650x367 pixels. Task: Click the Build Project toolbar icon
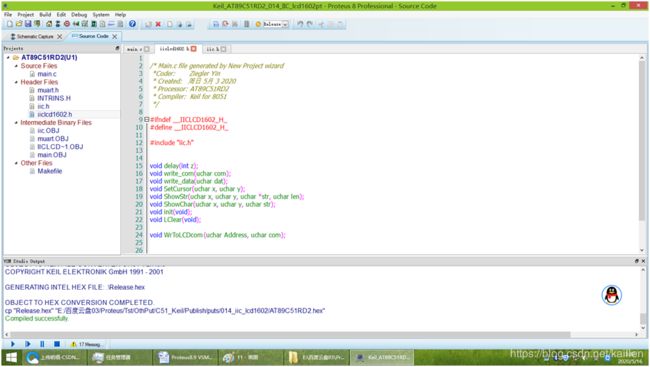(216, 24)
